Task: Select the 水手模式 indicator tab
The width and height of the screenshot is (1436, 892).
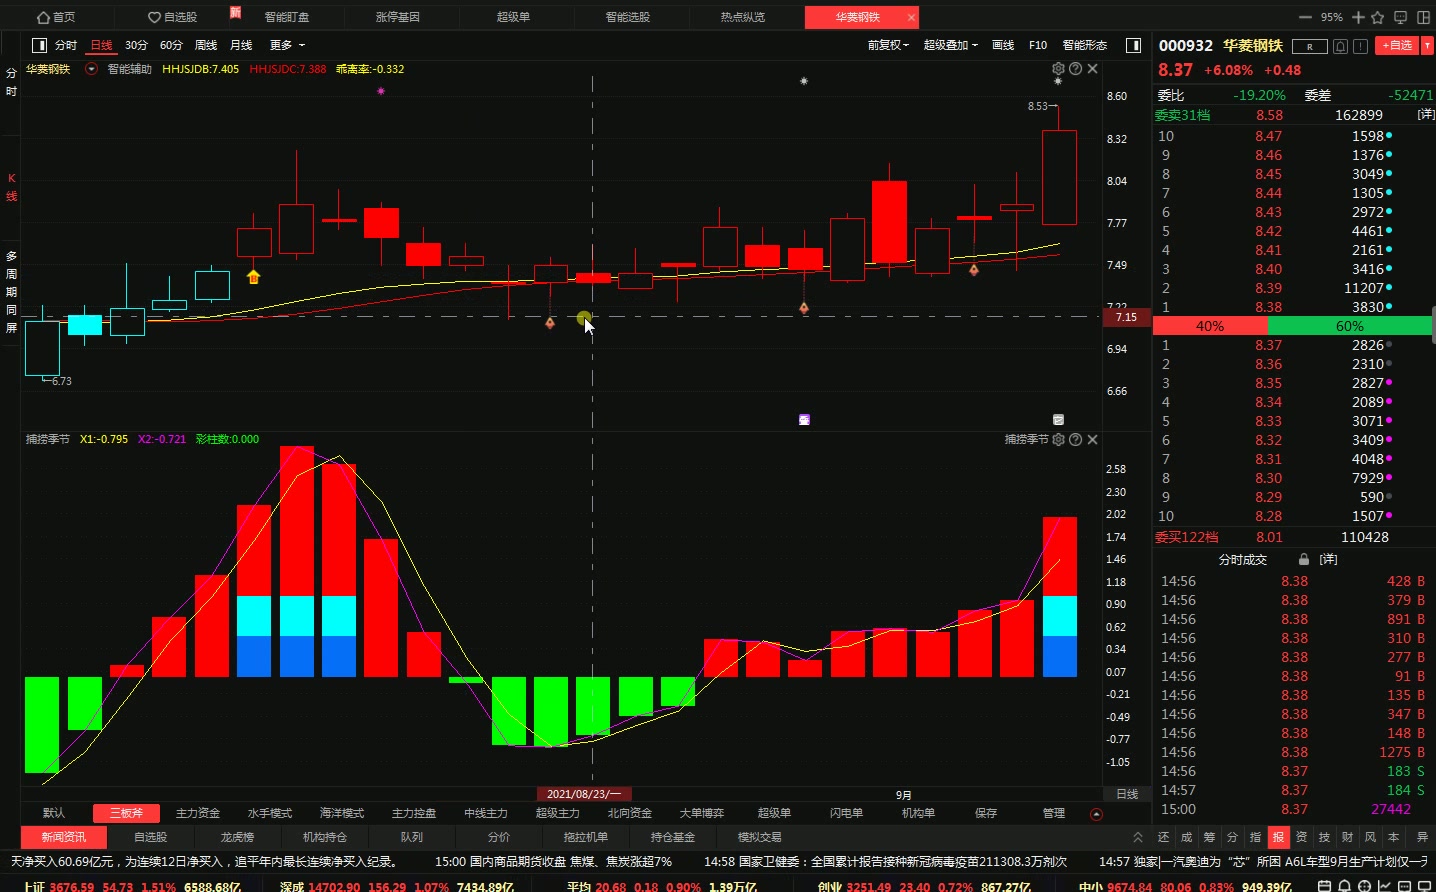Action: pos(270,813)
